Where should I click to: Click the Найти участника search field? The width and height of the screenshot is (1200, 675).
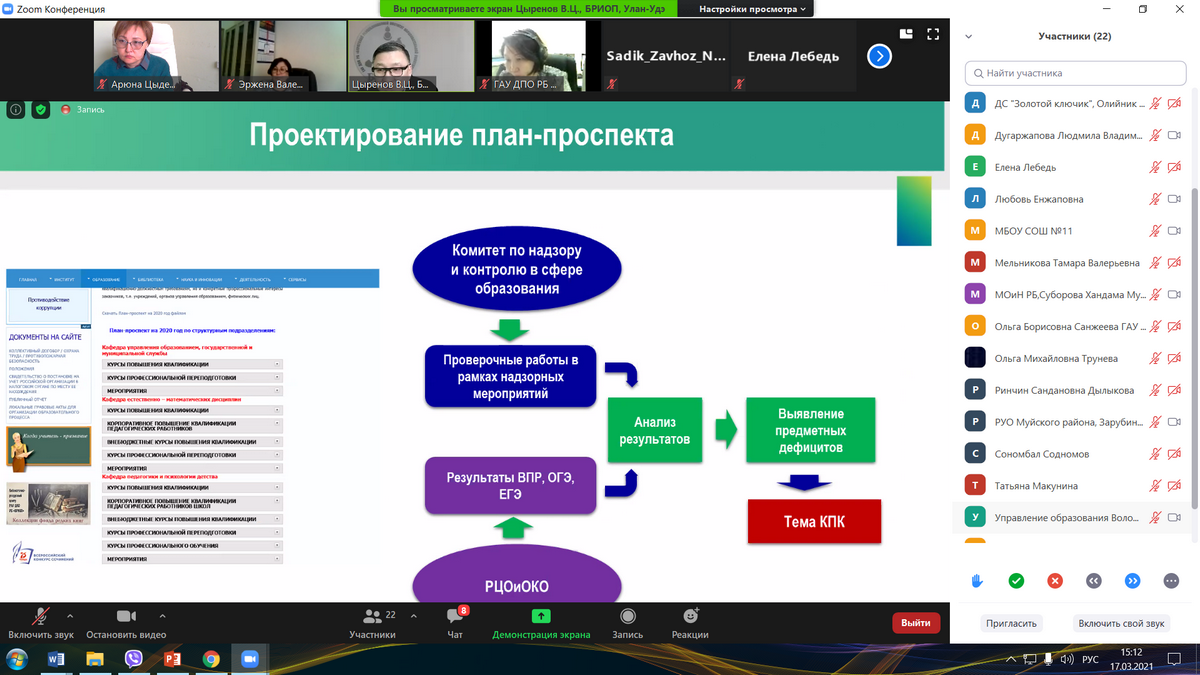(1075, 73)
